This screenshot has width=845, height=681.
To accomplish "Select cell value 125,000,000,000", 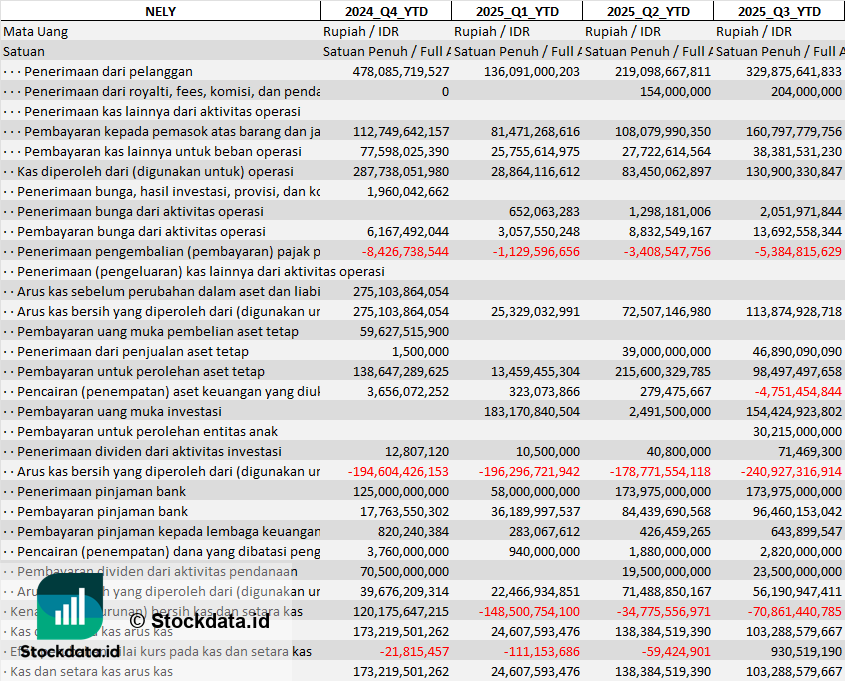I will point(401,490).
